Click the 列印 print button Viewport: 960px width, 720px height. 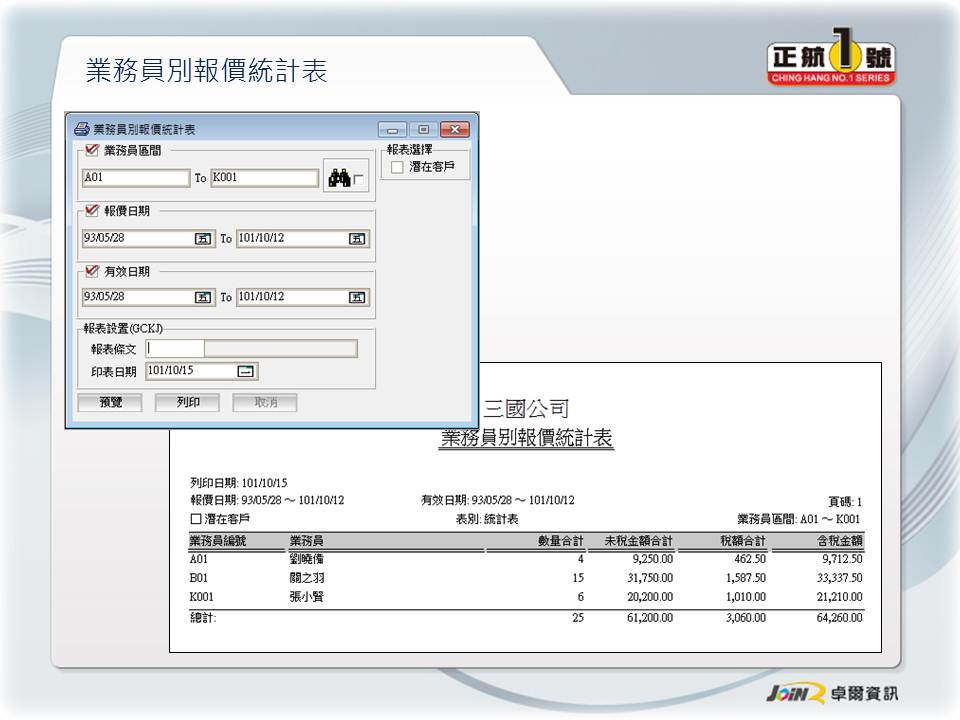[x=188, y=402]
